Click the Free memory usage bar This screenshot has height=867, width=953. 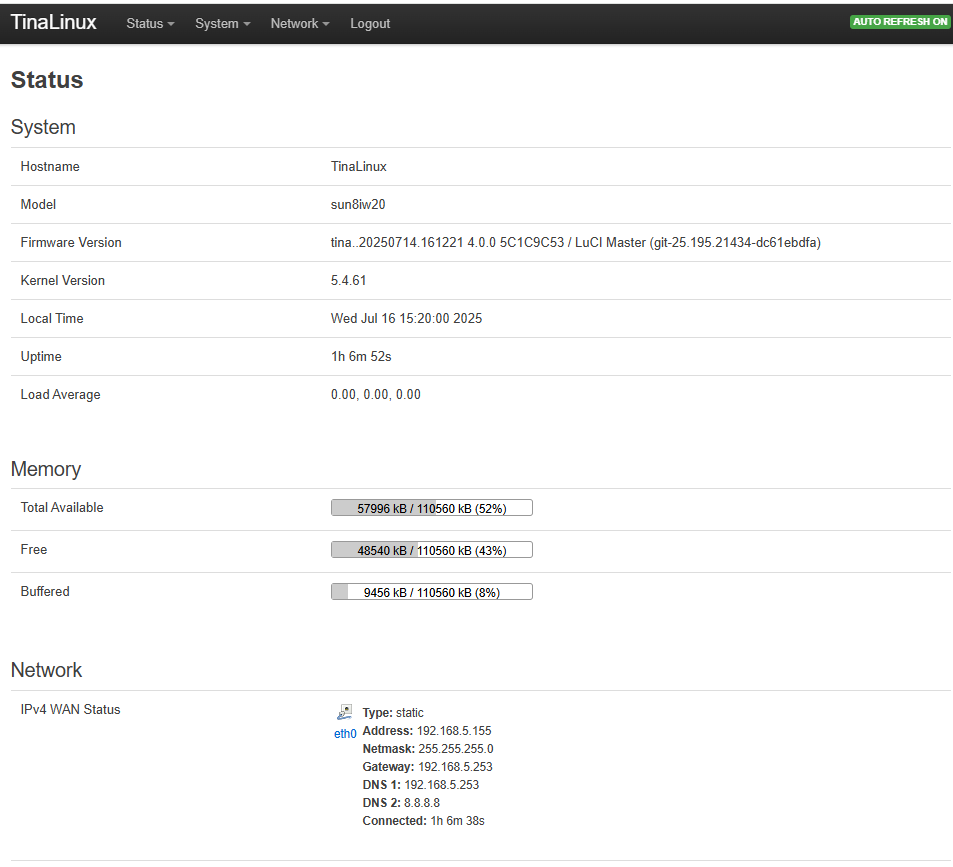pos(431,550)
